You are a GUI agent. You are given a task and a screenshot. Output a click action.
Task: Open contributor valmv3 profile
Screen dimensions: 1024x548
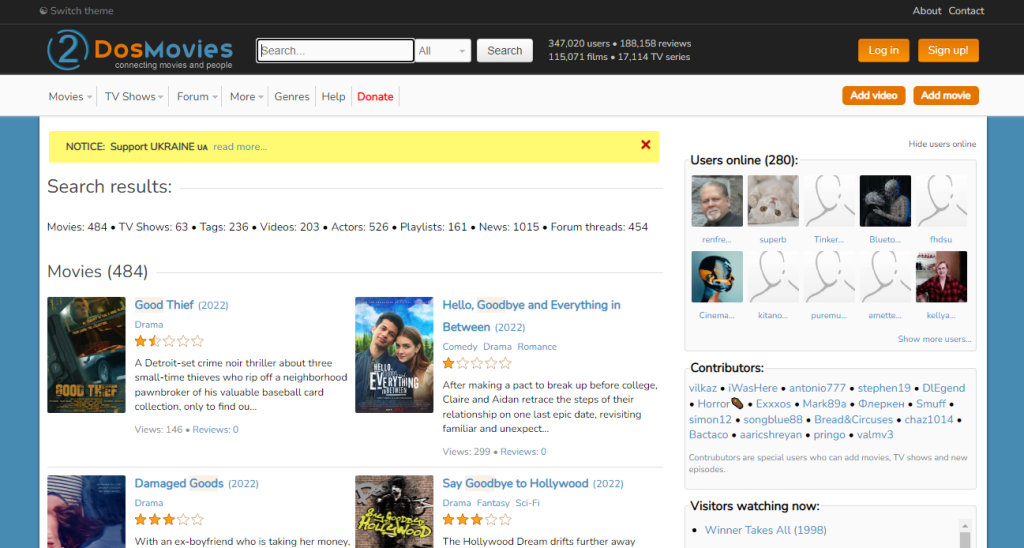[875, 435]
